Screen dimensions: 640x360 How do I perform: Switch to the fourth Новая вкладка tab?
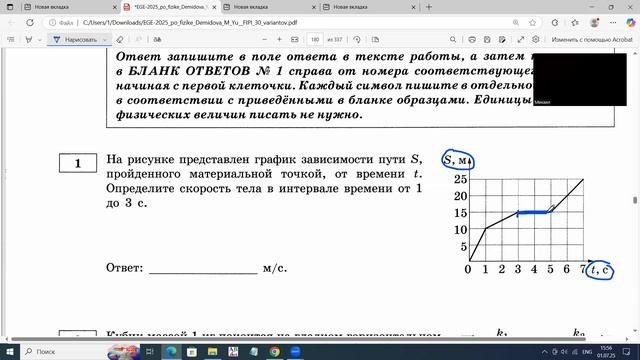click(369, 7)
